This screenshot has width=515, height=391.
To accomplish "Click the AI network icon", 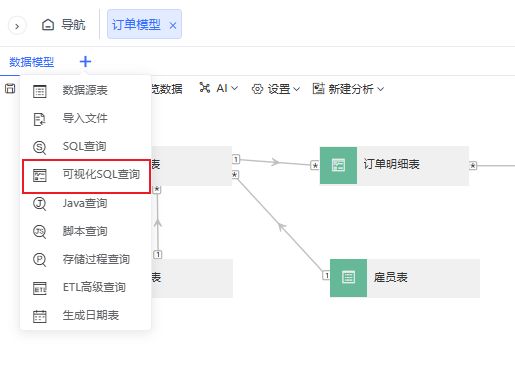I will point(204,88).
